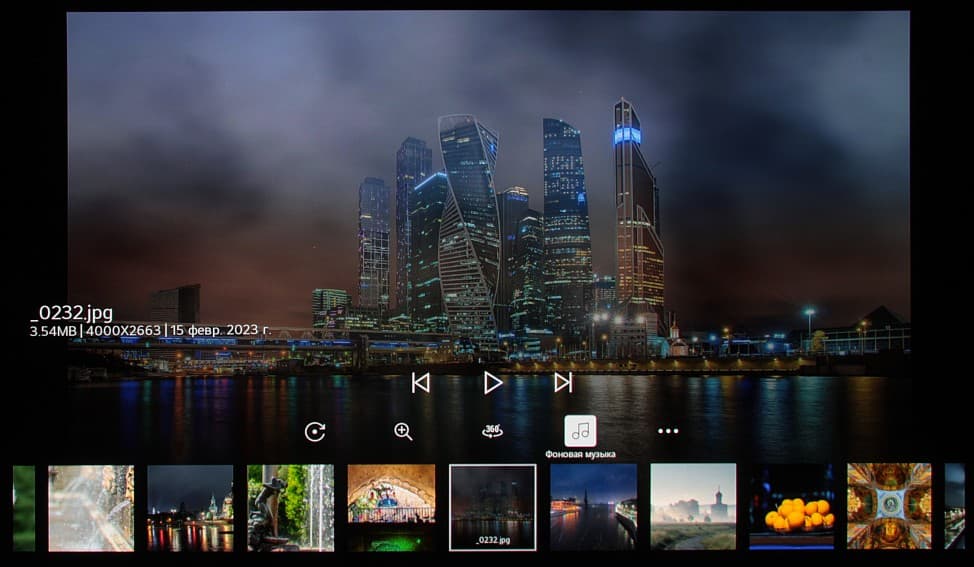
Task: Open the illuminated arch tunnel thumbnail
Action: (391, 508)
